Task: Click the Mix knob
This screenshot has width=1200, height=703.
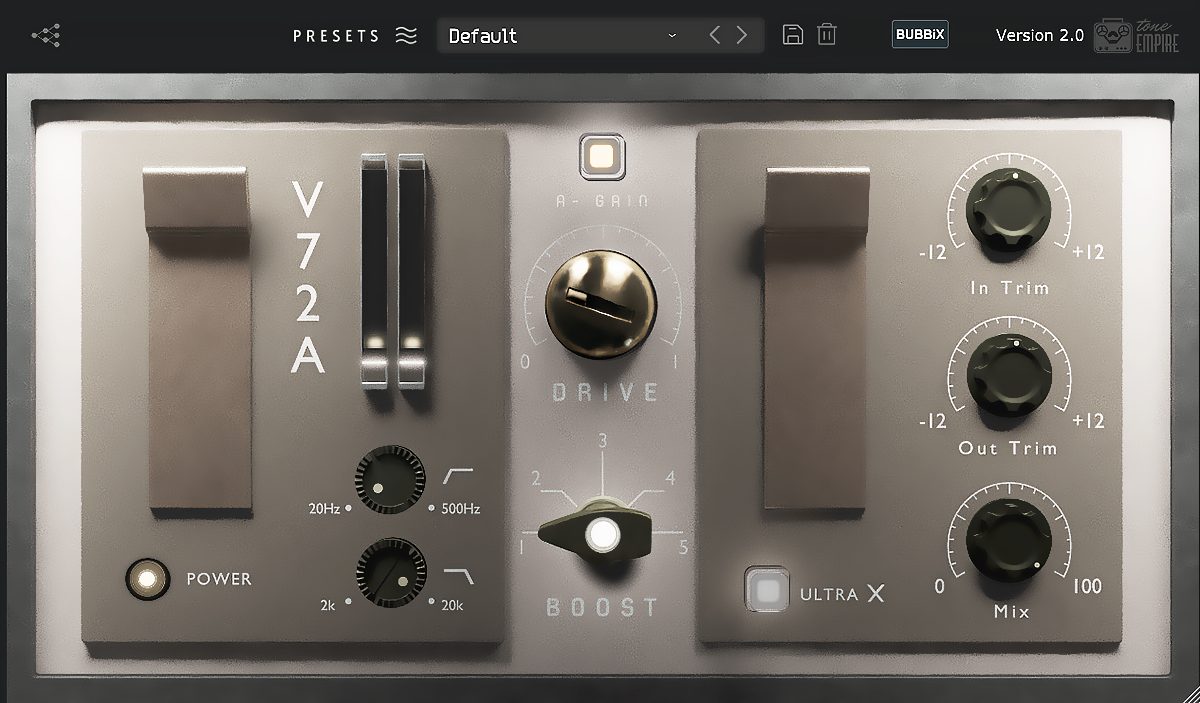Action: tap(1009, 540)
